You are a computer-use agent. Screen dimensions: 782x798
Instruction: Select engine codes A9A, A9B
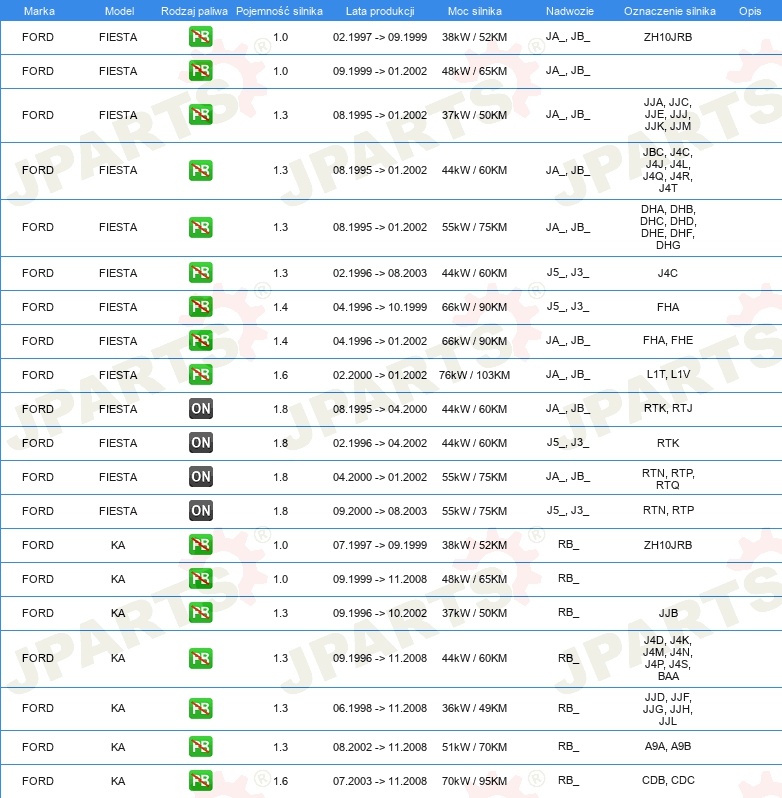point(668,746)
